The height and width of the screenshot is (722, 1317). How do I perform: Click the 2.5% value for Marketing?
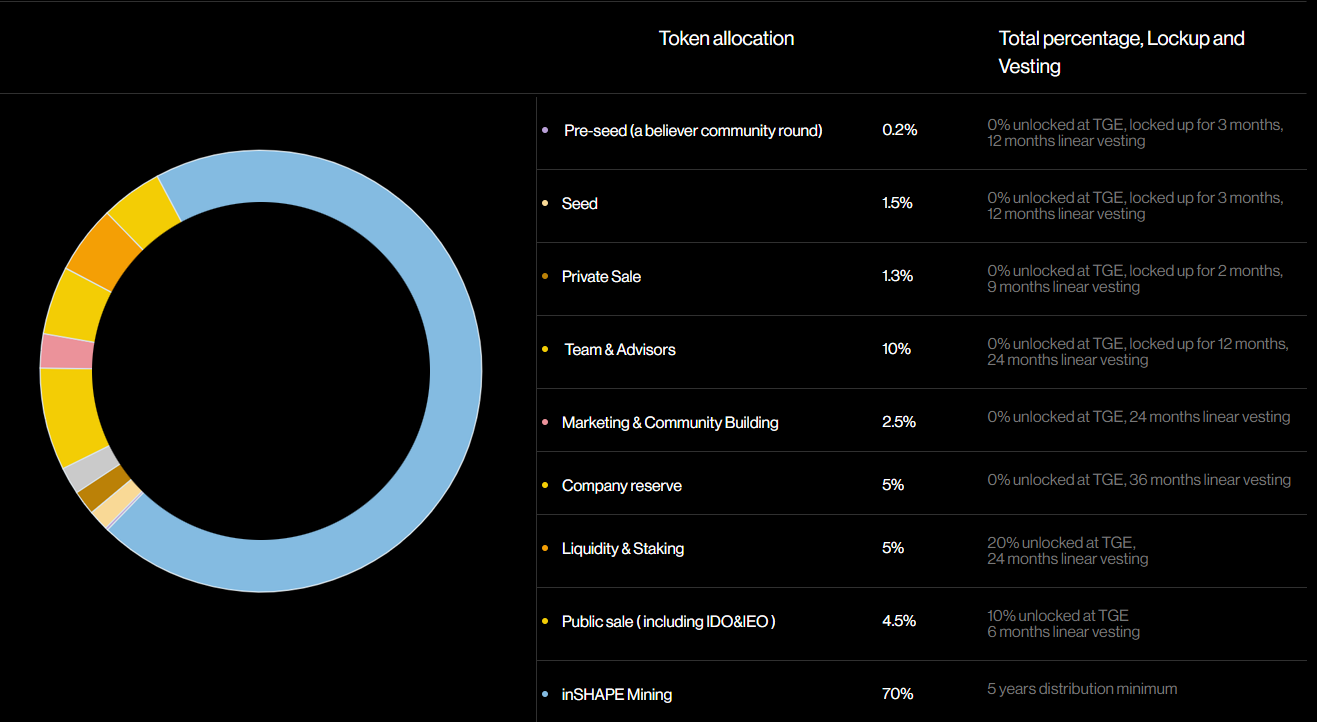pyautogui.click(x=898, y=422)
